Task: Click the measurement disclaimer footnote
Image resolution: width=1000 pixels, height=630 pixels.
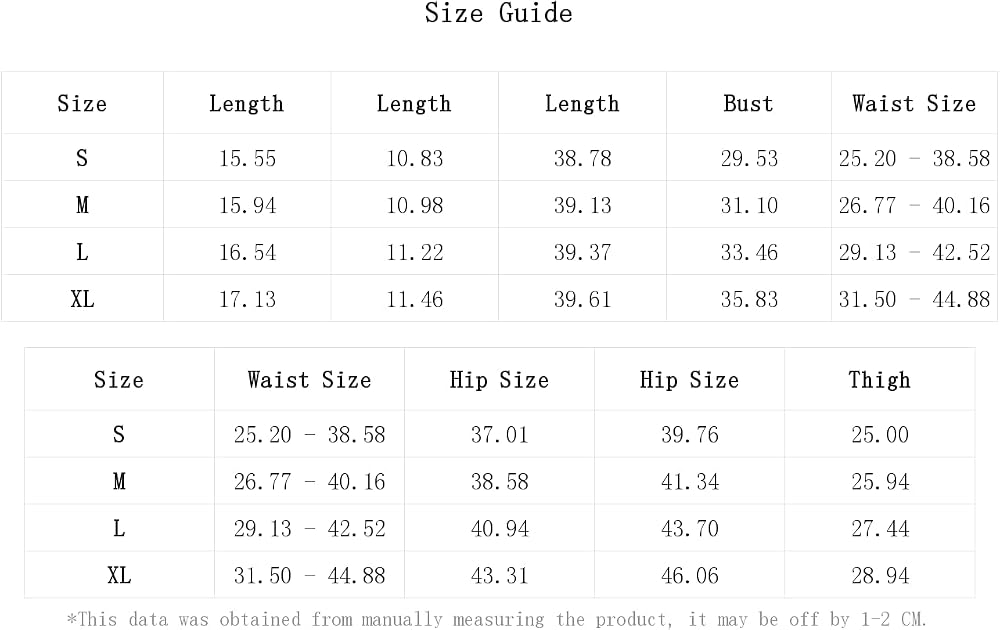Action: 497,619
